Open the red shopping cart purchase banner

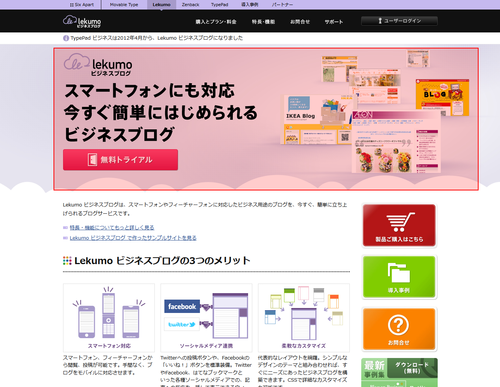coord(399,225)
